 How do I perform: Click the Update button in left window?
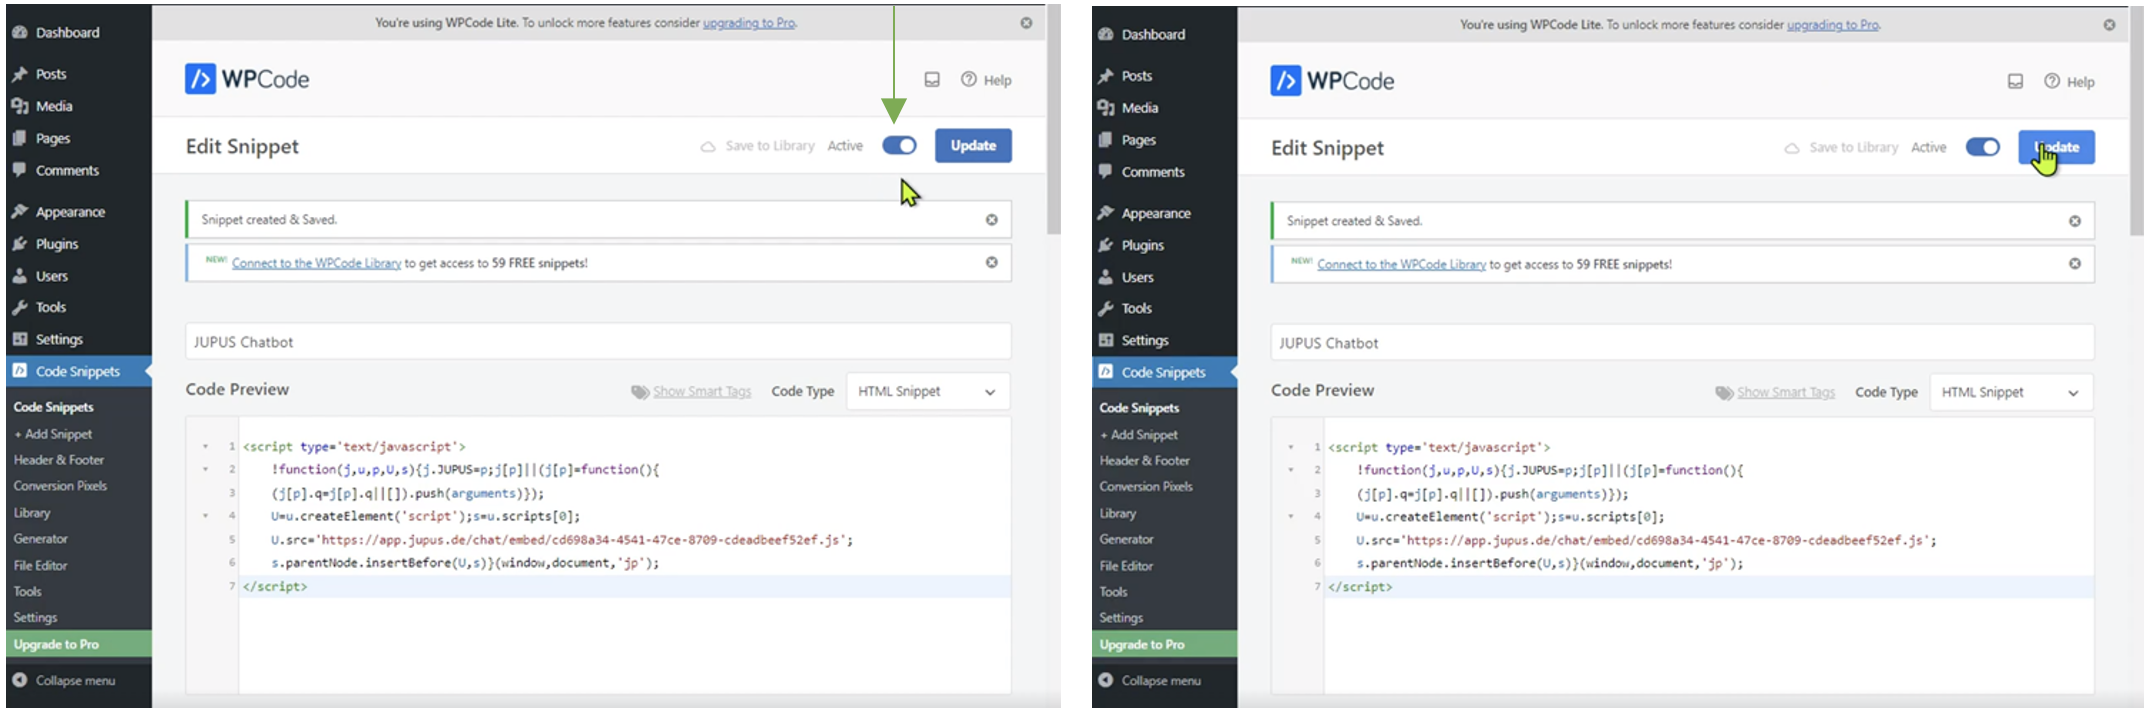pos(973,146)
